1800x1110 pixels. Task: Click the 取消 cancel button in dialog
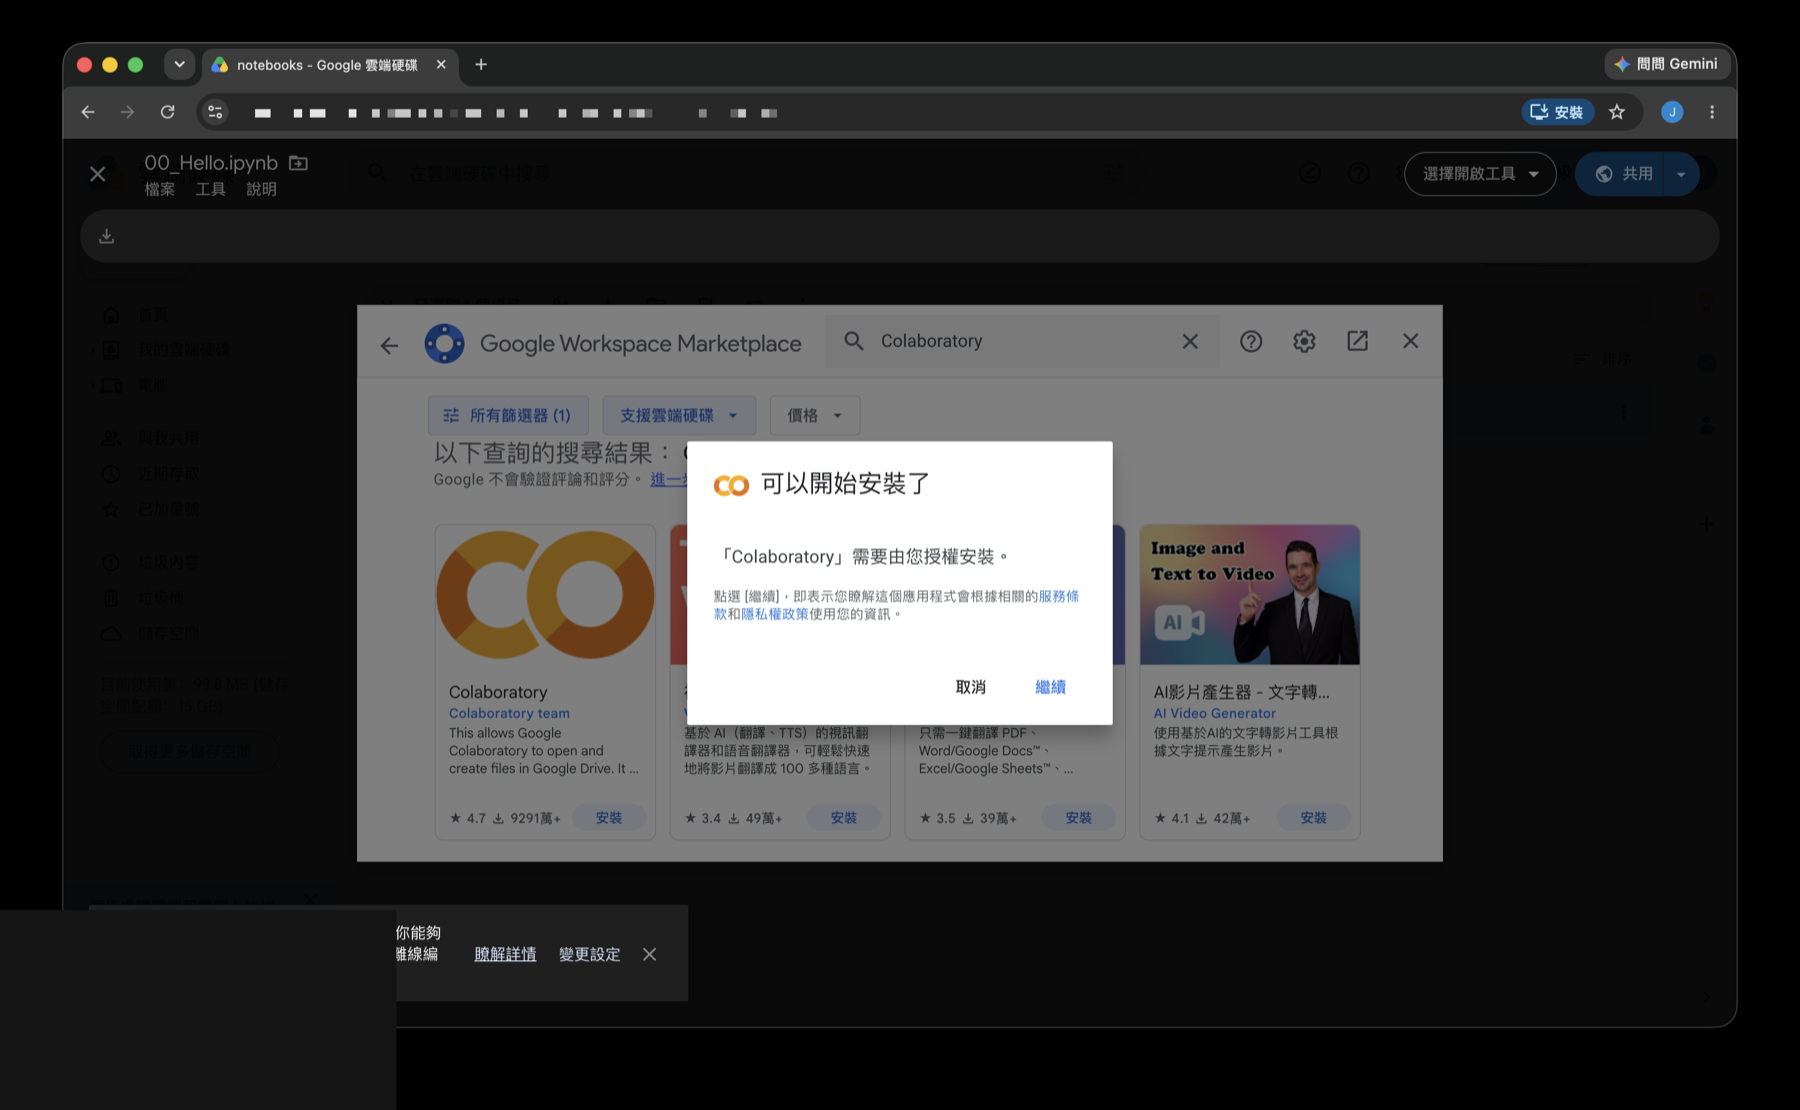970,687
